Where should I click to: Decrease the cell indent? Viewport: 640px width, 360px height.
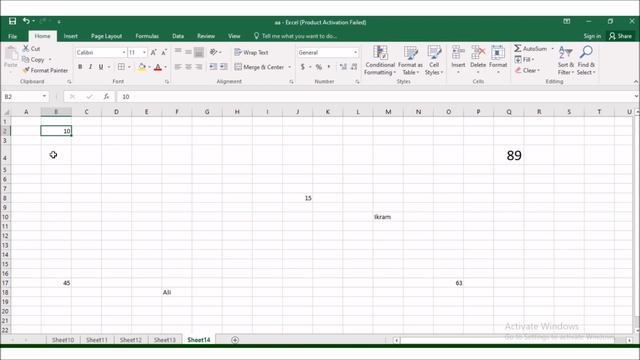coord(213,67)
